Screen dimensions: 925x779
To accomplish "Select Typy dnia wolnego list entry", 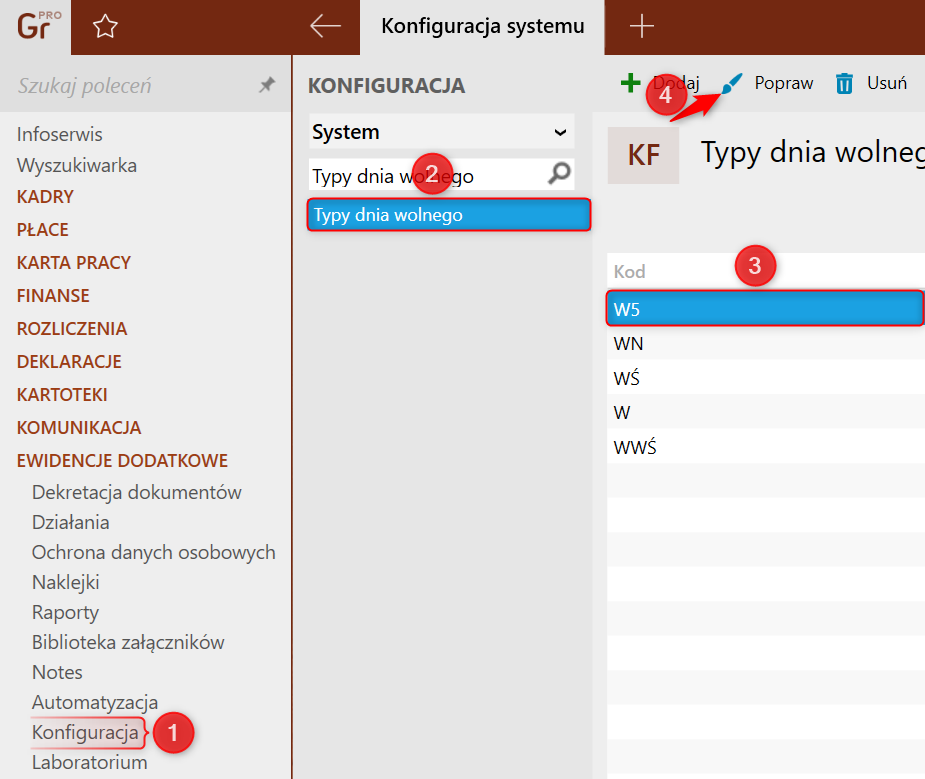I will coord(449,215).
